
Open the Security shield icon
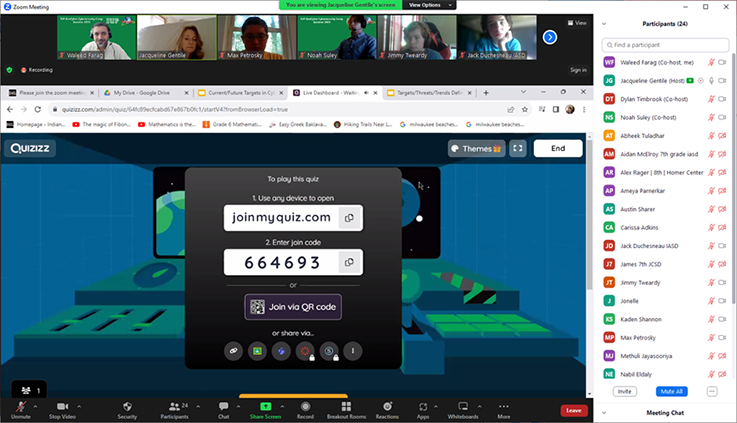click(127, 406)
